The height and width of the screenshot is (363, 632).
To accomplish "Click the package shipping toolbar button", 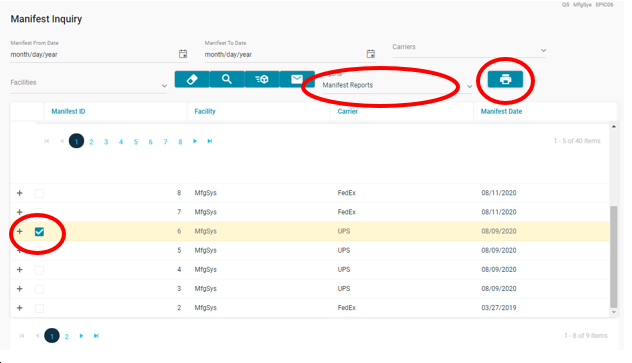I will pyautogui.click(x=262, y=79).
